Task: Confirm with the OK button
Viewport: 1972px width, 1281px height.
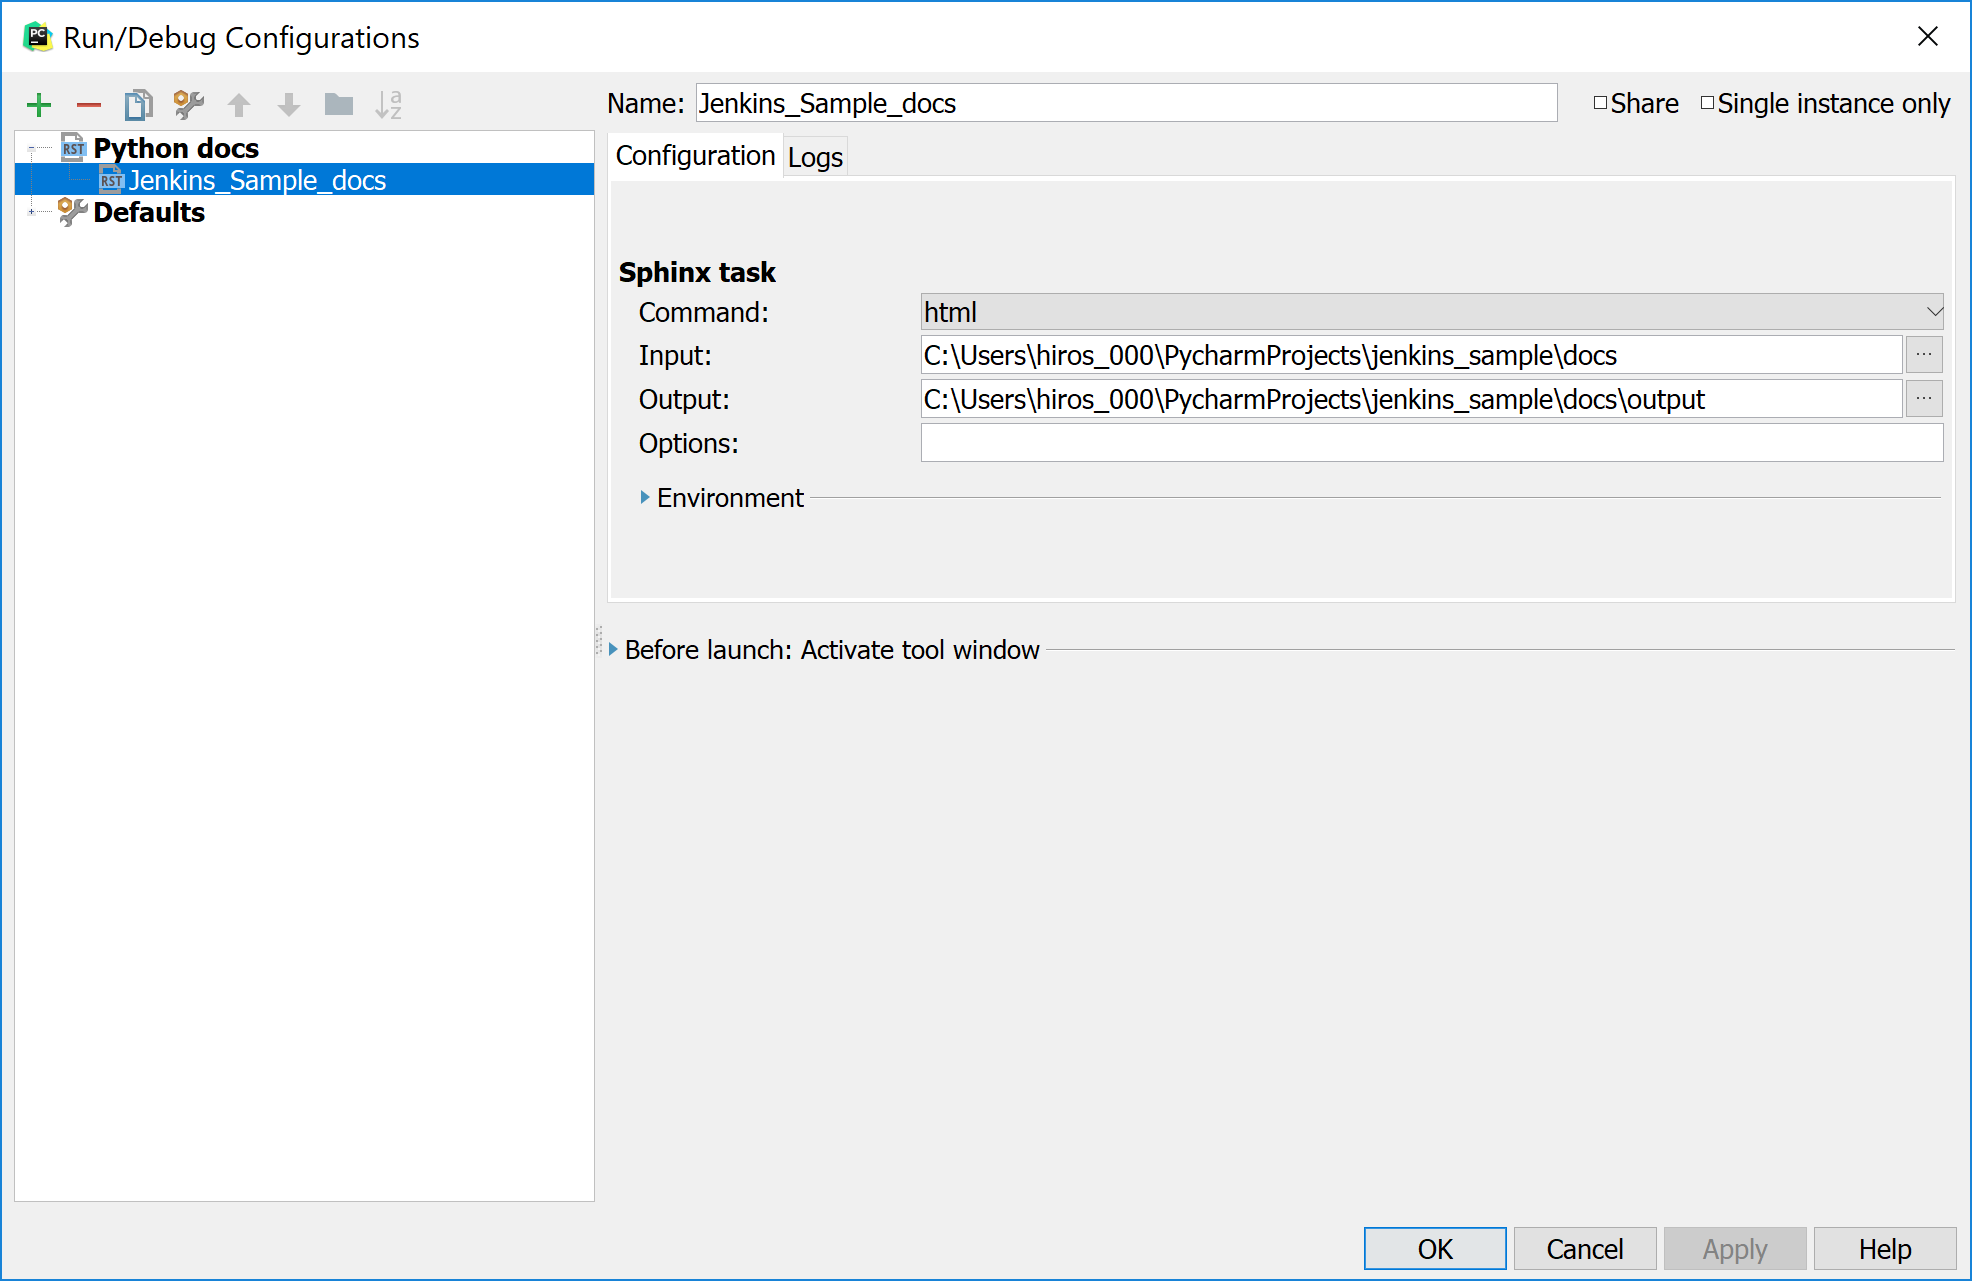Action: coord(1435,1249)
